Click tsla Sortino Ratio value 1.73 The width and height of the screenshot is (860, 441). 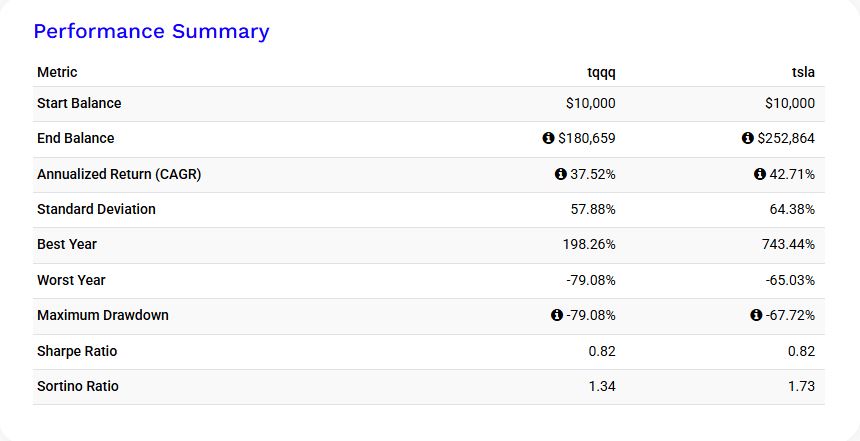click(x=800, y=386)
